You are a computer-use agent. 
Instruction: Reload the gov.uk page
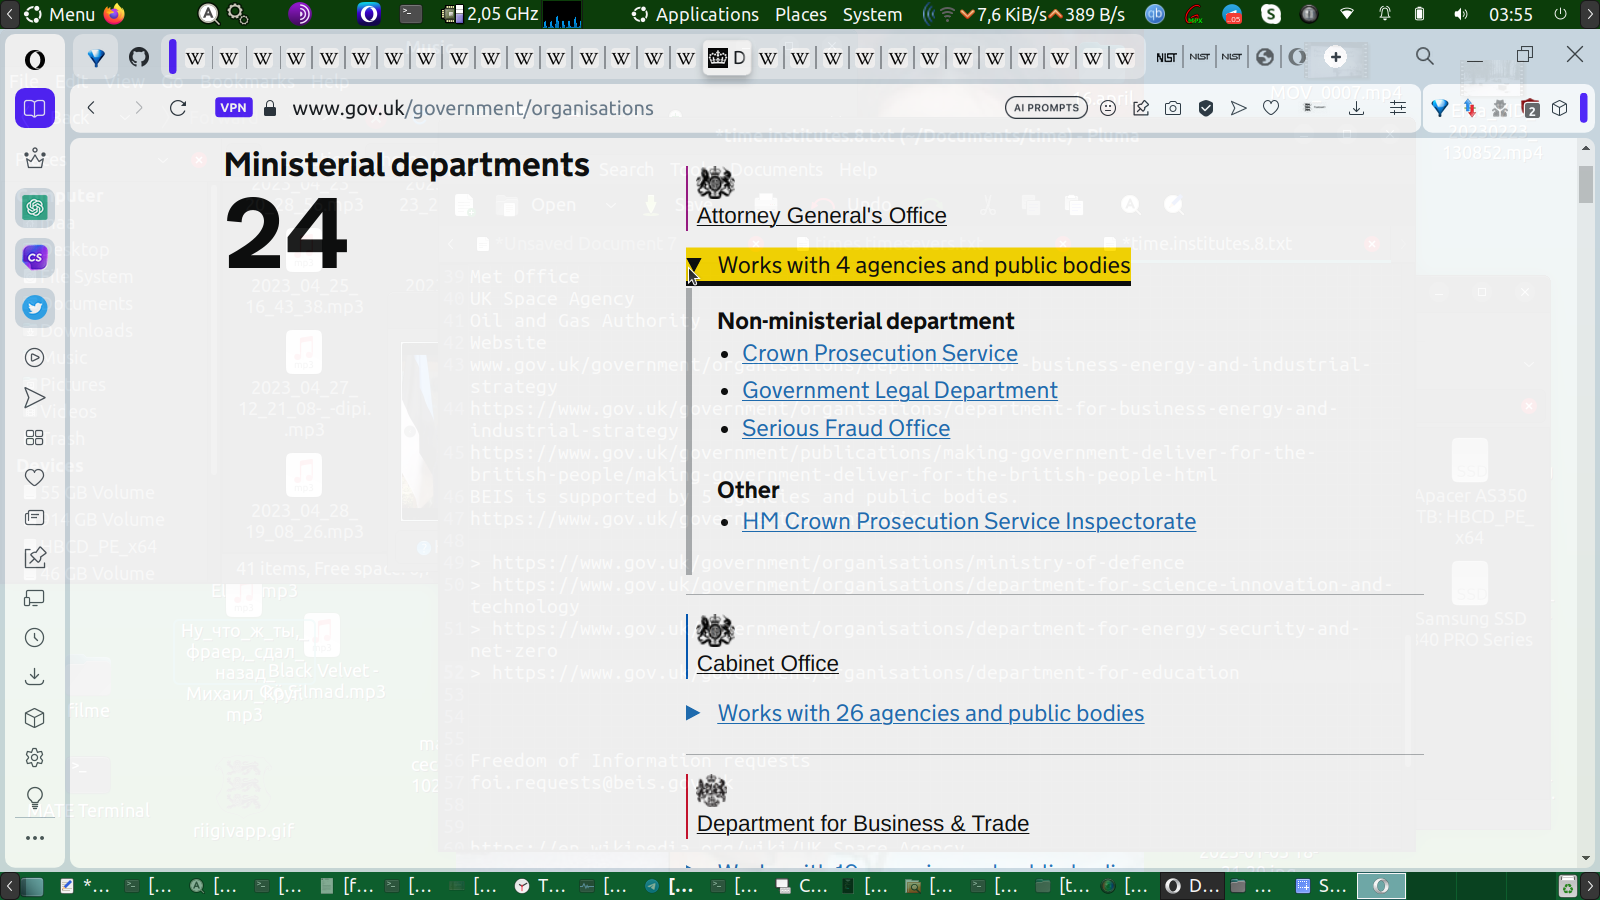[x=178, y=108]
